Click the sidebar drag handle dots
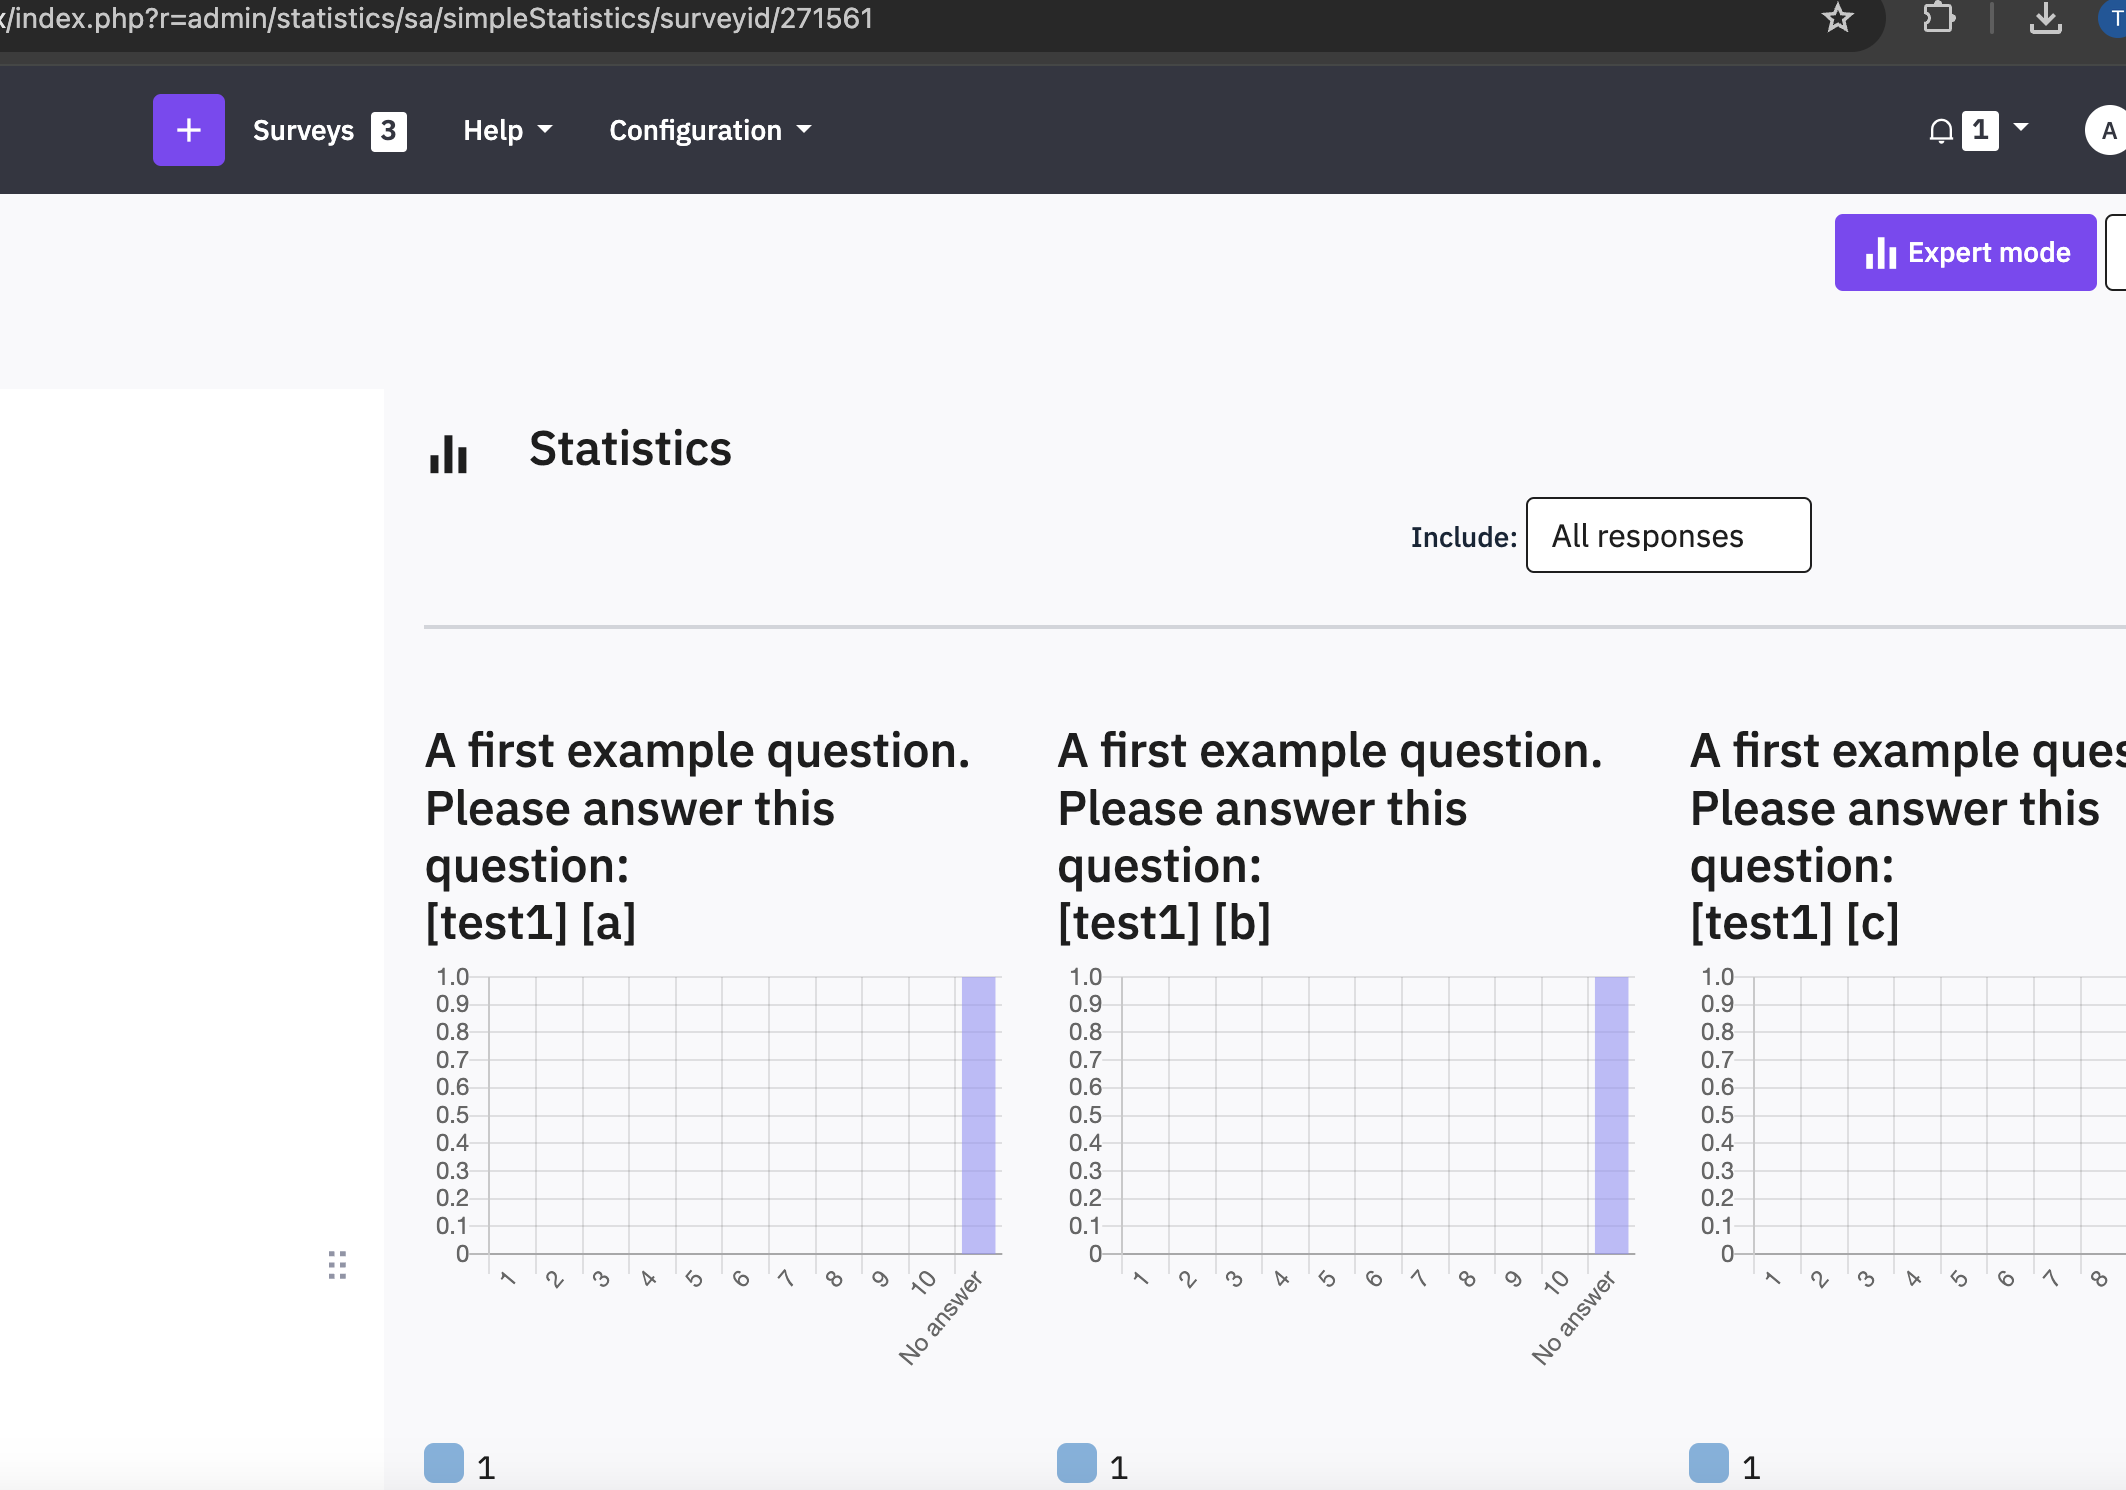Screen dimensions: 2126x1490 pyautogui.click(x=337, y=1265)
